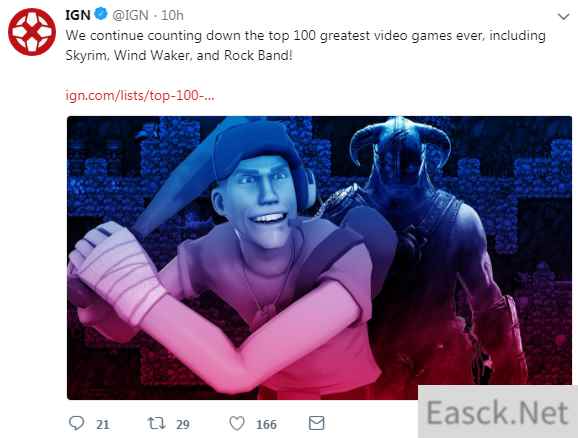The image size is (578, 438).
Task: Open the IGN display name profile link
Action: [78, 15]
